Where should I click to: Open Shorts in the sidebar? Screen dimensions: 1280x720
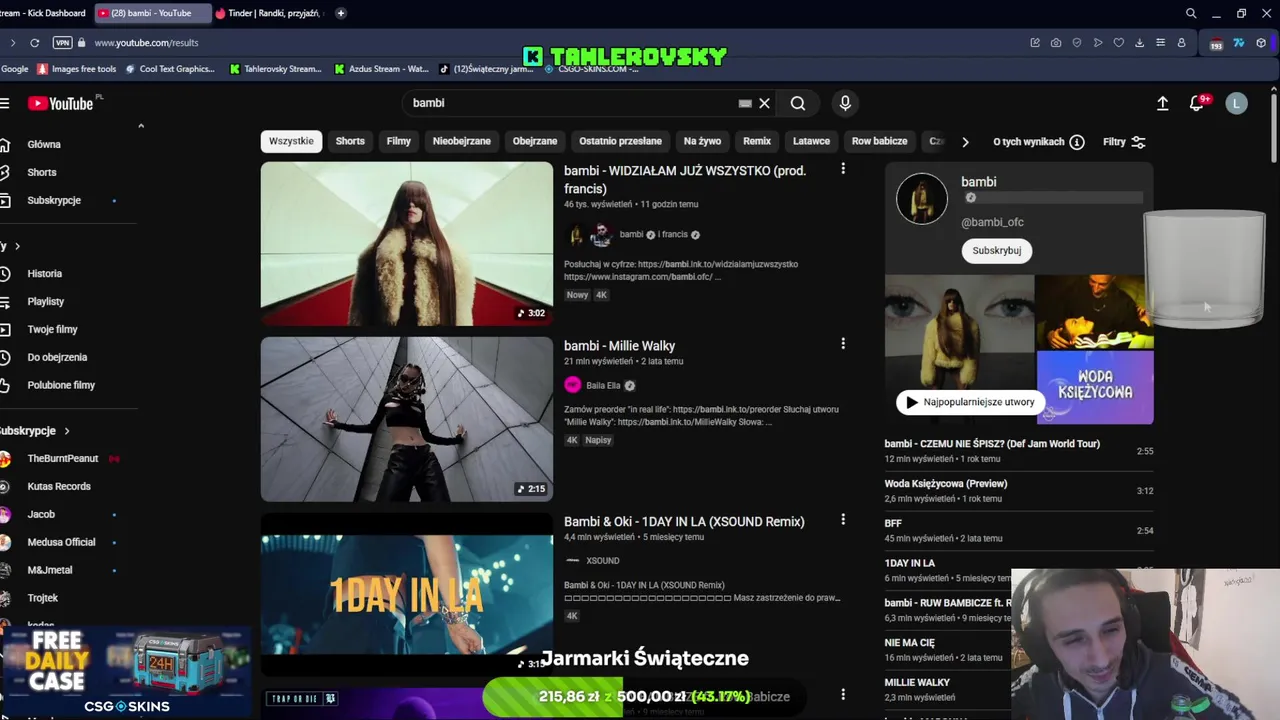pyautogui.click(x=42, y=172)
